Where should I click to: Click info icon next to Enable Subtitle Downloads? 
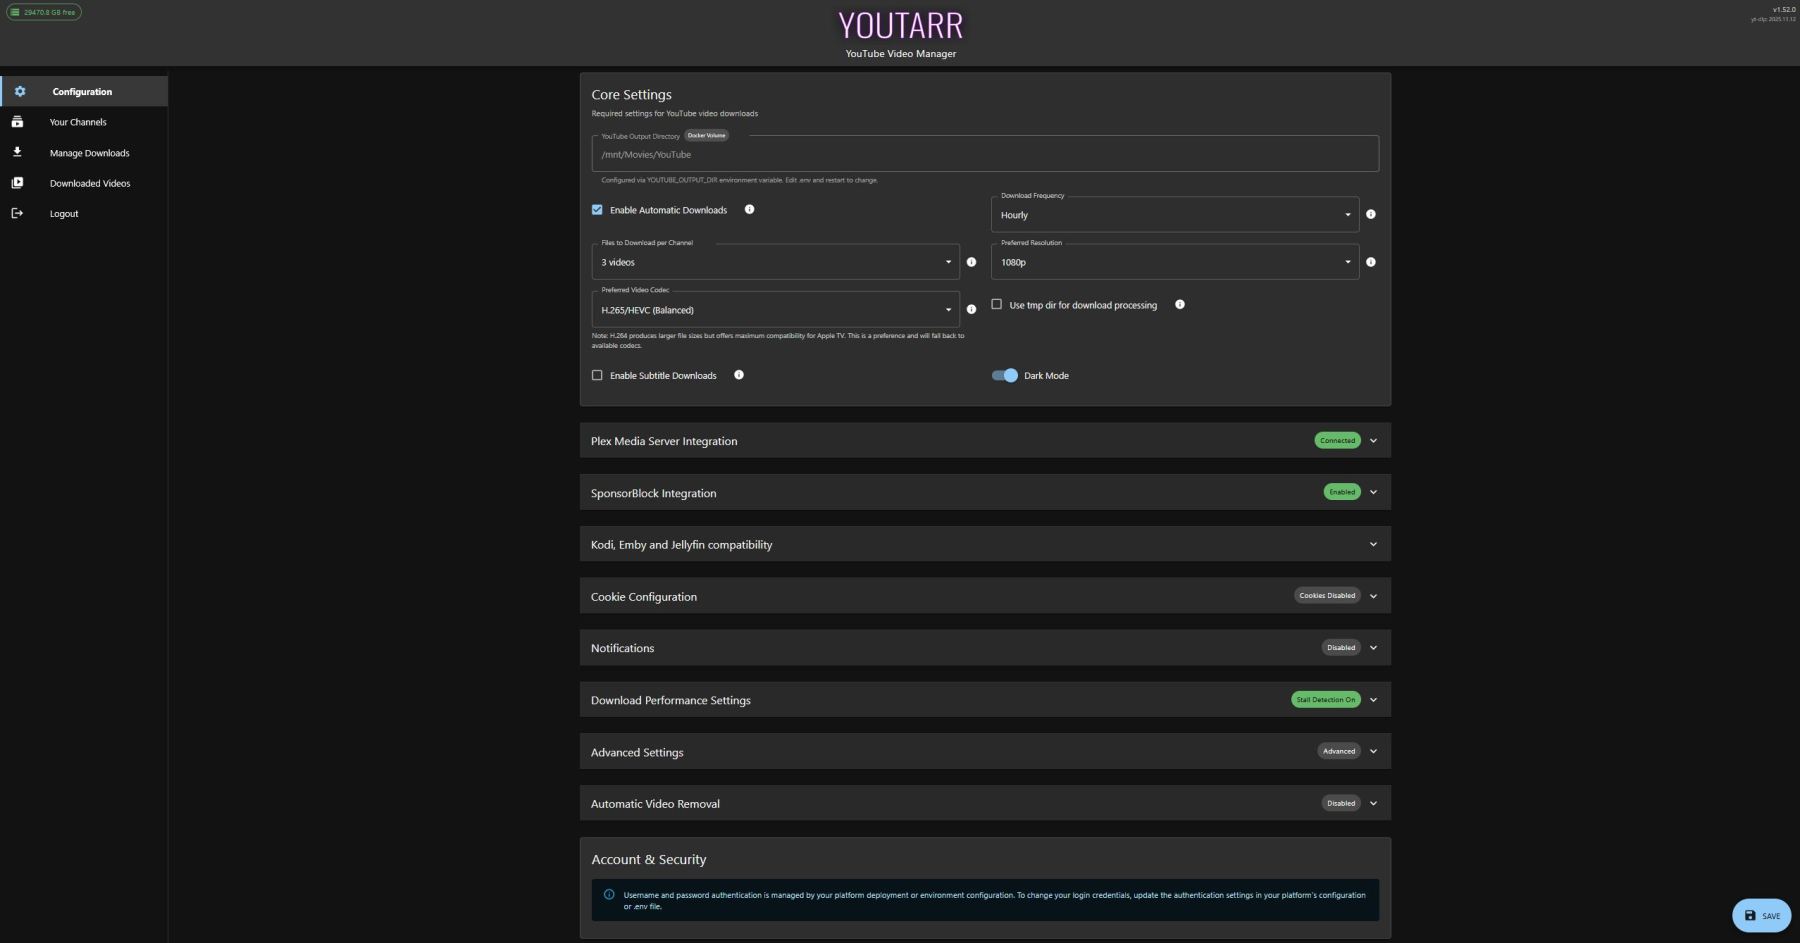pyautogui.click(x=739, y=375)
